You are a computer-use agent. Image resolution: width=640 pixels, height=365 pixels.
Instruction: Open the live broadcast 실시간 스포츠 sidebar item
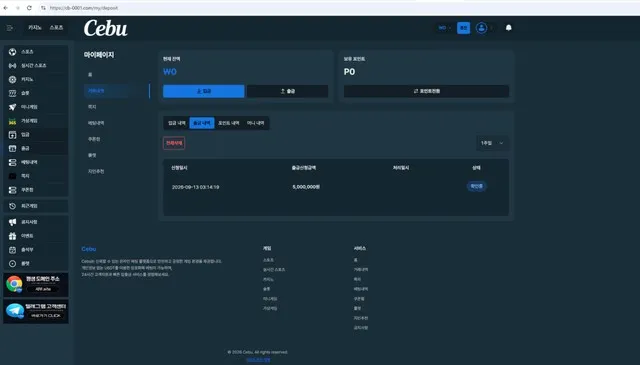coord(36,66)
